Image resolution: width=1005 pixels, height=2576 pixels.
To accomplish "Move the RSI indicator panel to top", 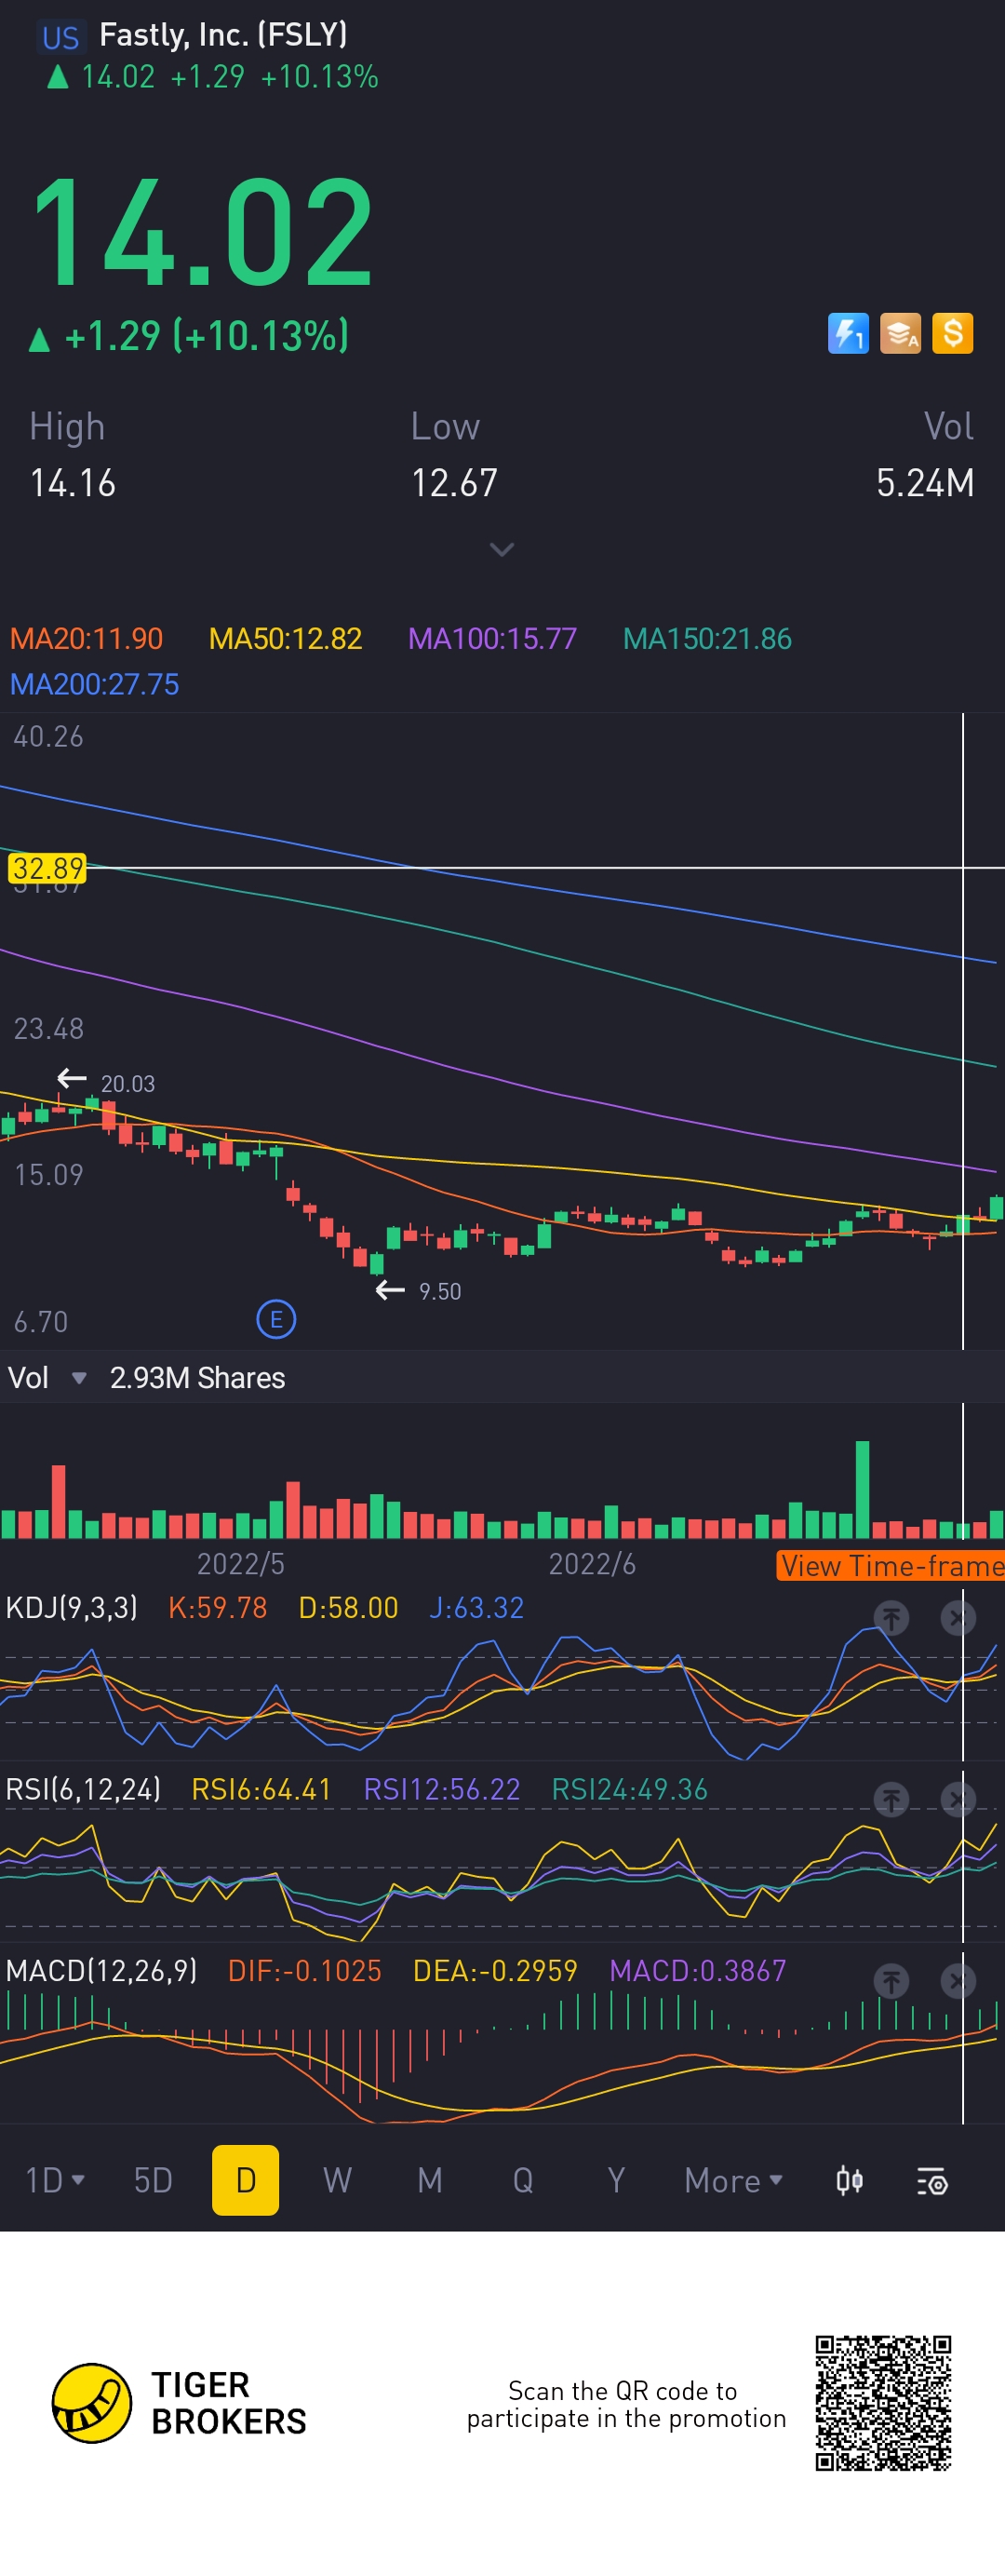I will (891, 1799).
